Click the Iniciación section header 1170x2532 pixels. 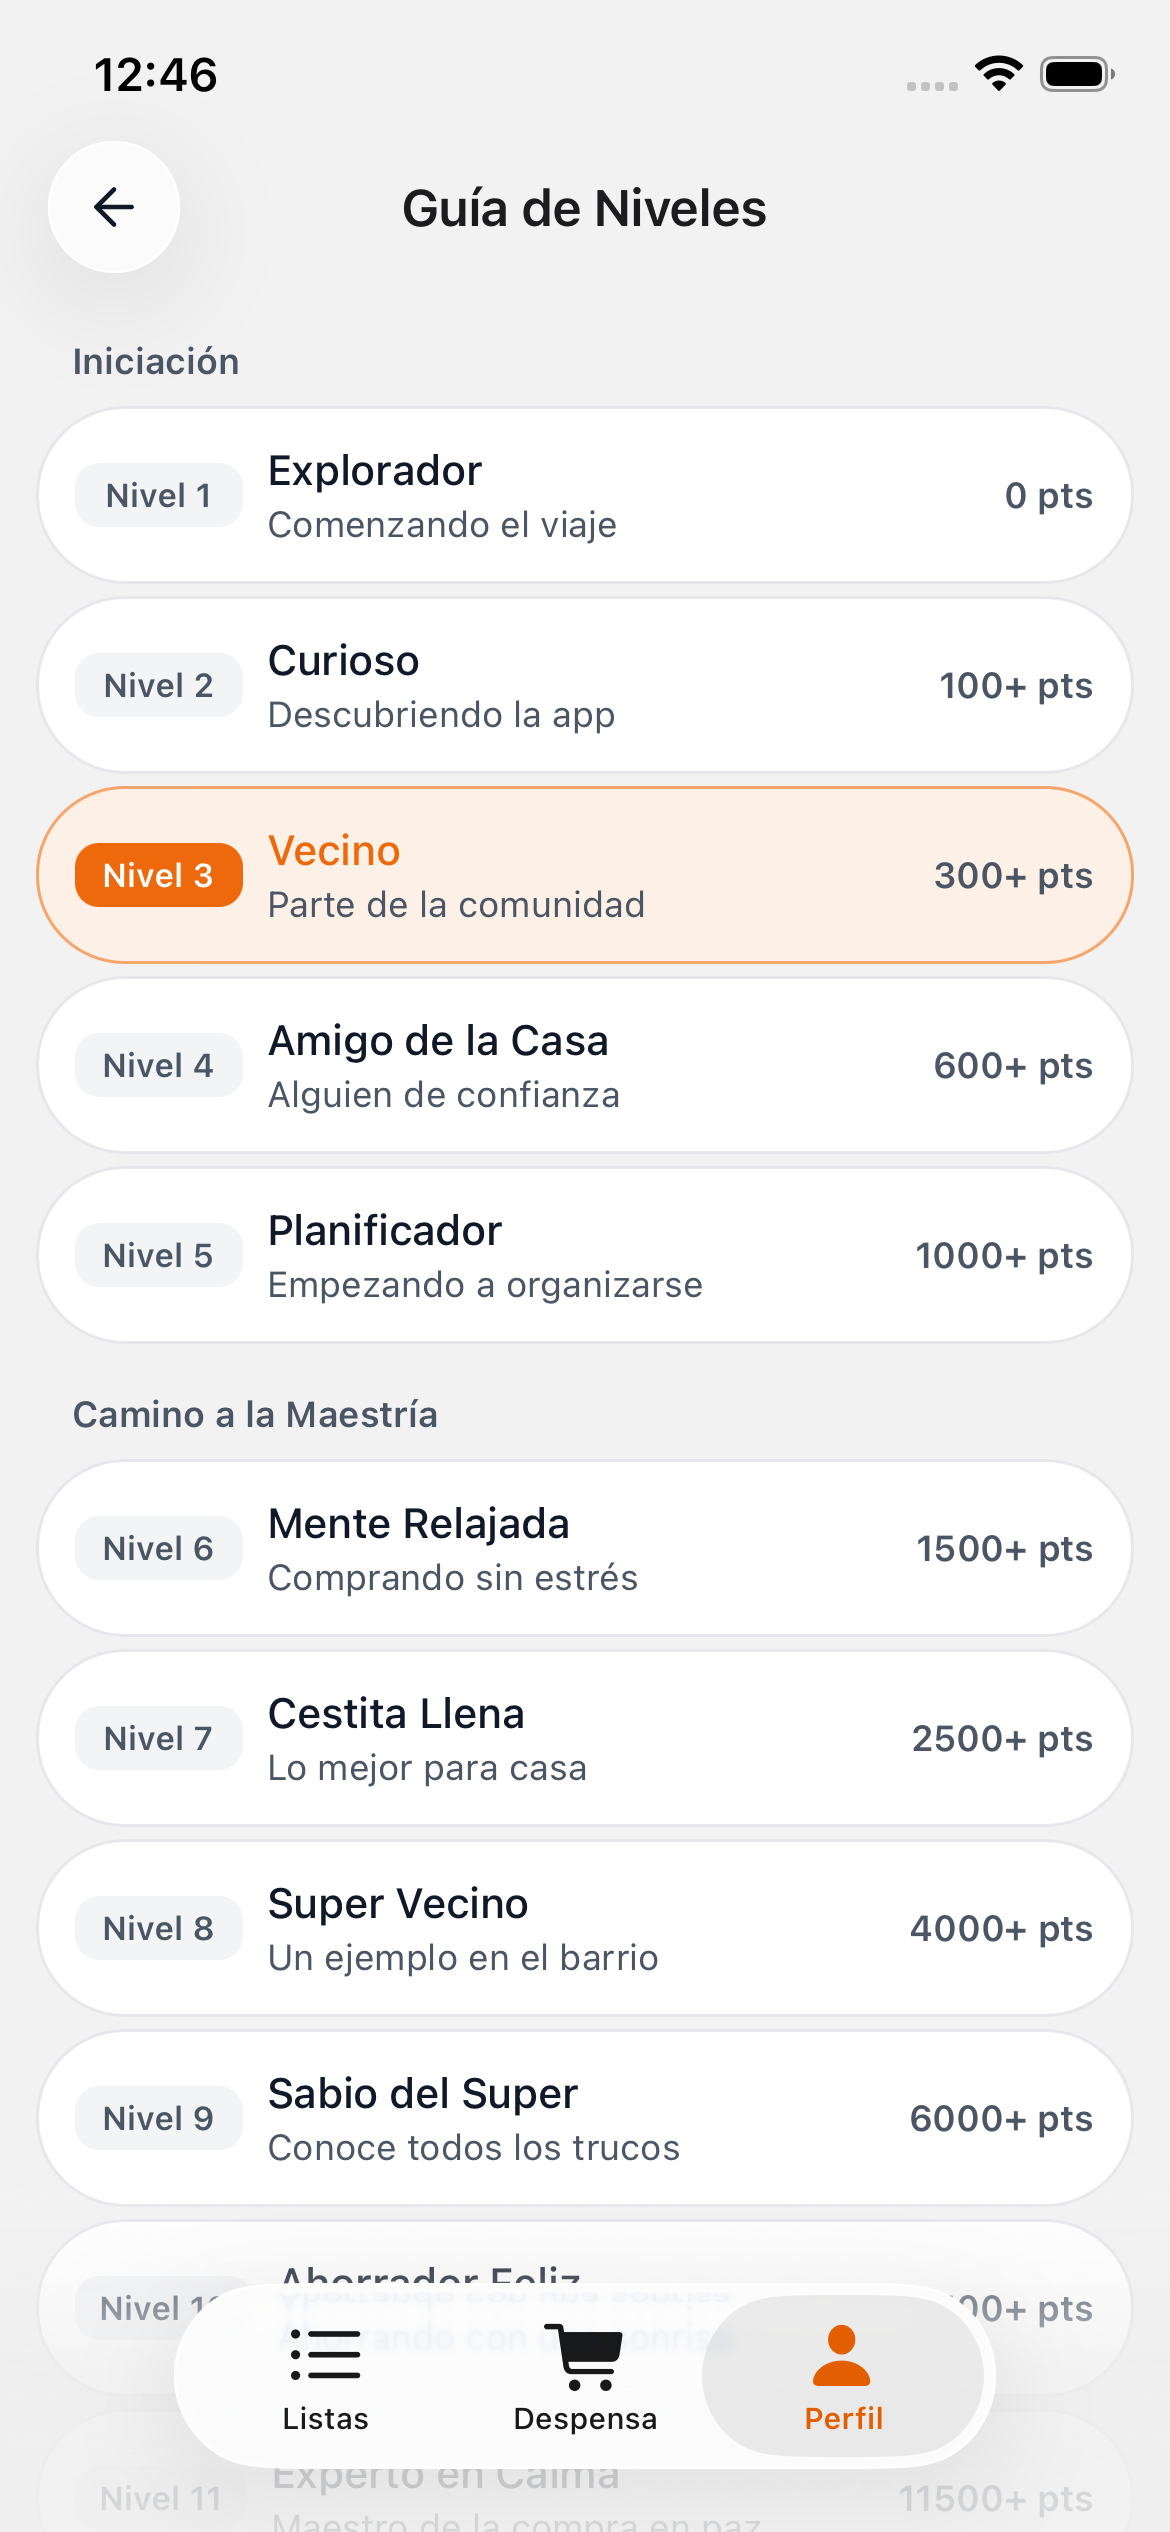tap(156, 361)
